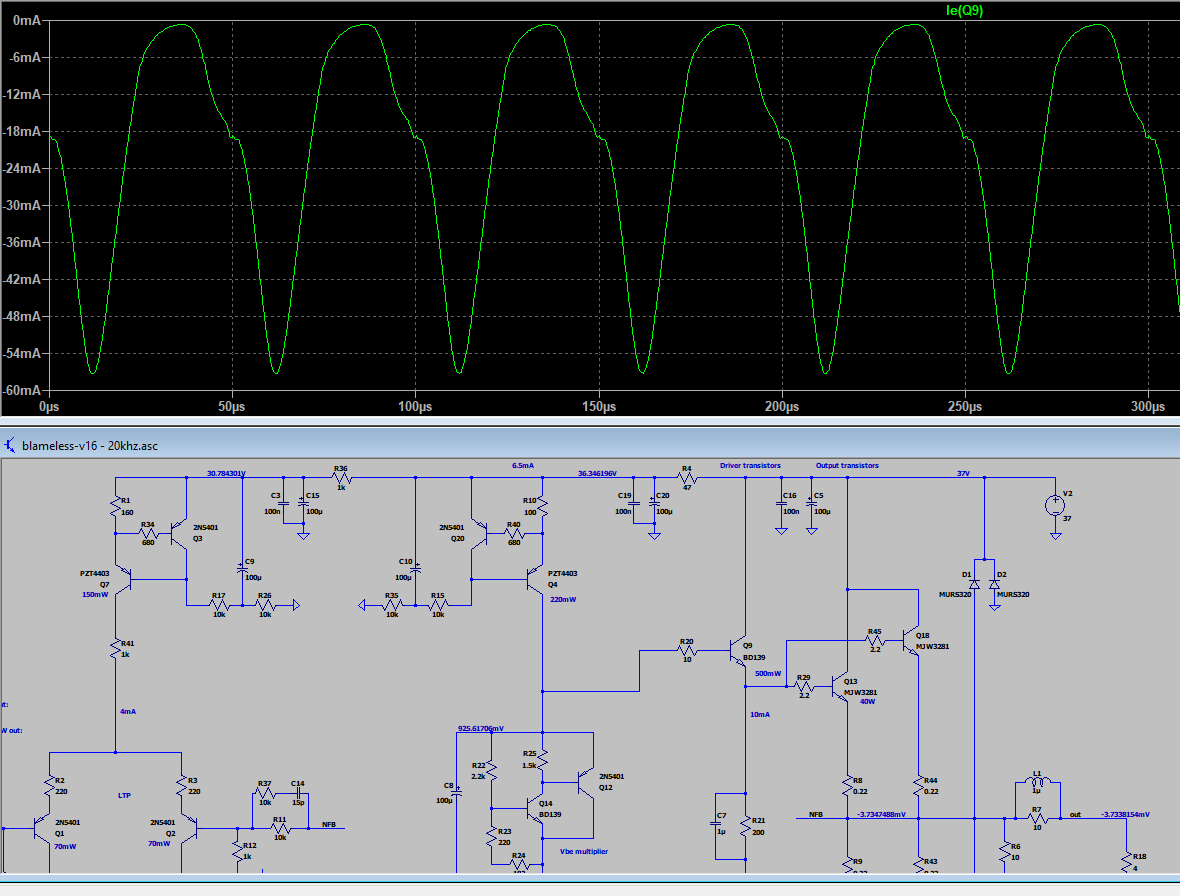Click the -3.7347488mV NFB voltage readout
The height and width of the screenshot is (896, 1180).
881,815
